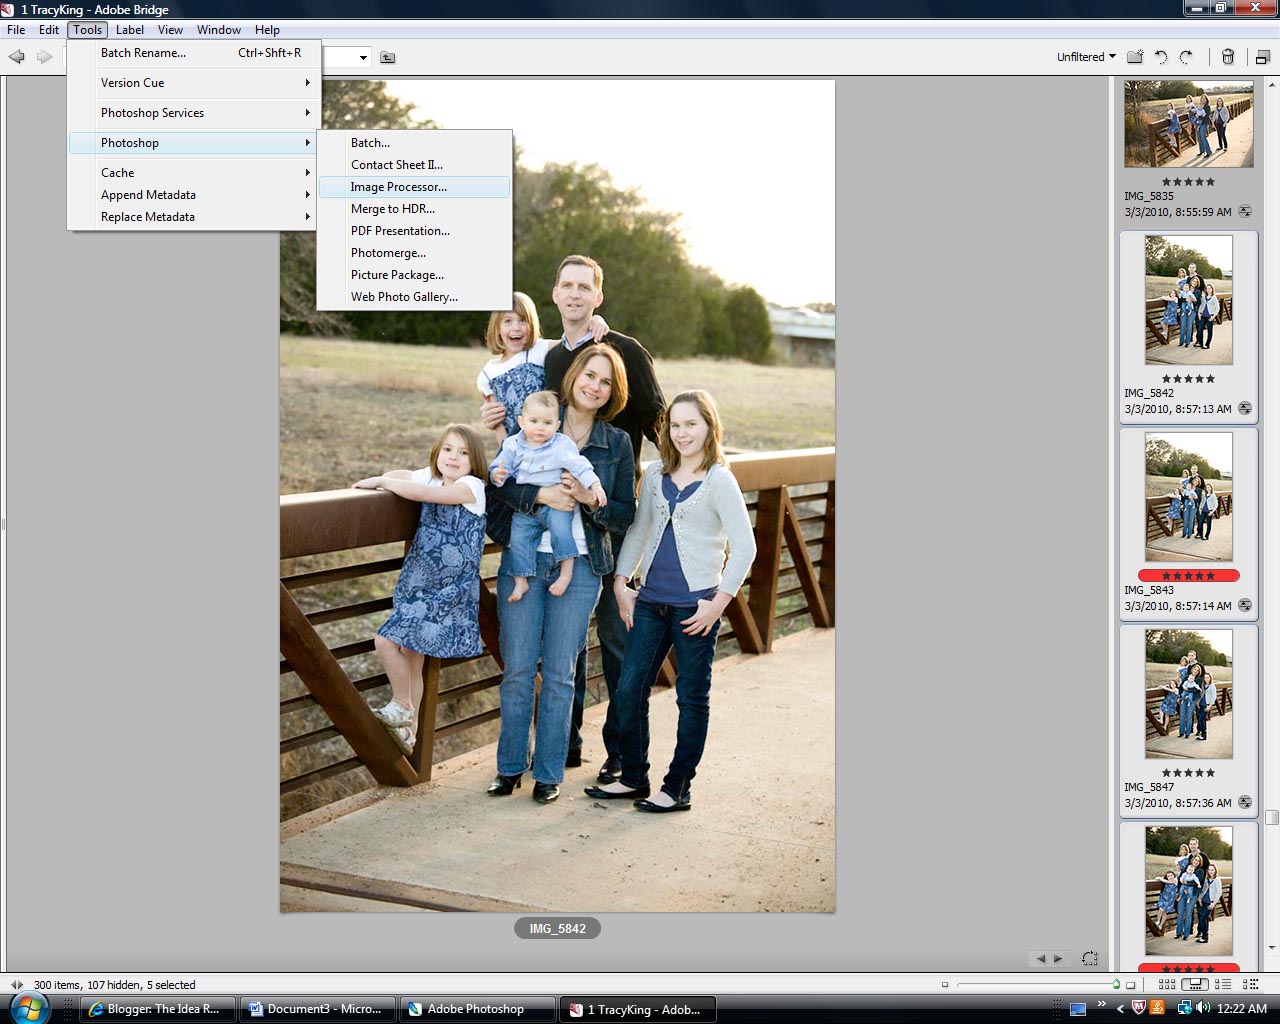Open McAfee tray icon
Viewport: 1280px width, 1024px height.
[x=1138, y=1008]
